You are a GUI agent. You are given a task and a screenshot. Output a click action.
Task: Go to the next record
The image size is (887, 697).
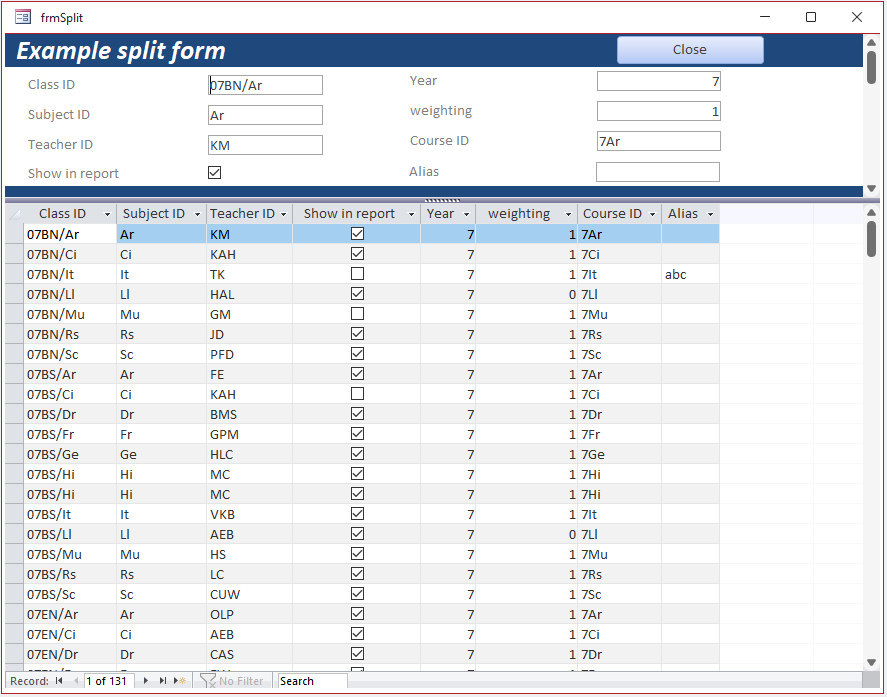click(x=146, y=681)
